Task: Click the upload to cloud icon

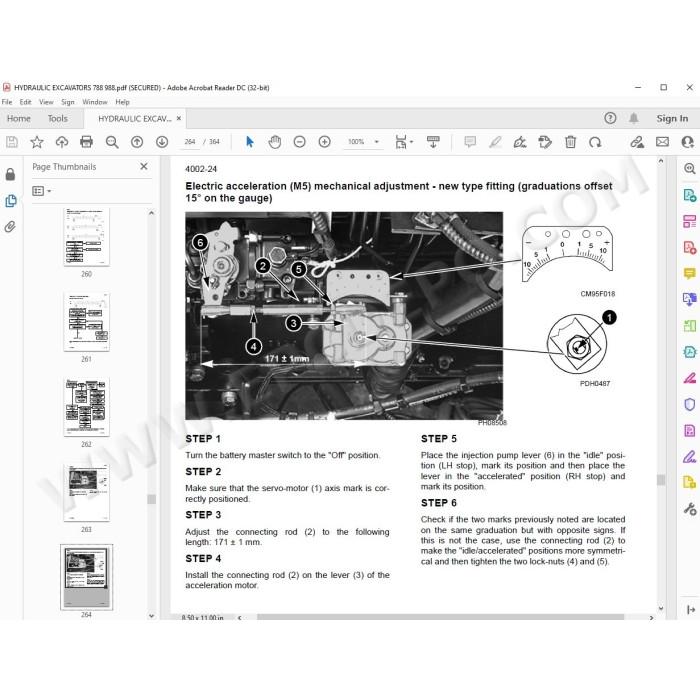Action: (x=62, y=142)
